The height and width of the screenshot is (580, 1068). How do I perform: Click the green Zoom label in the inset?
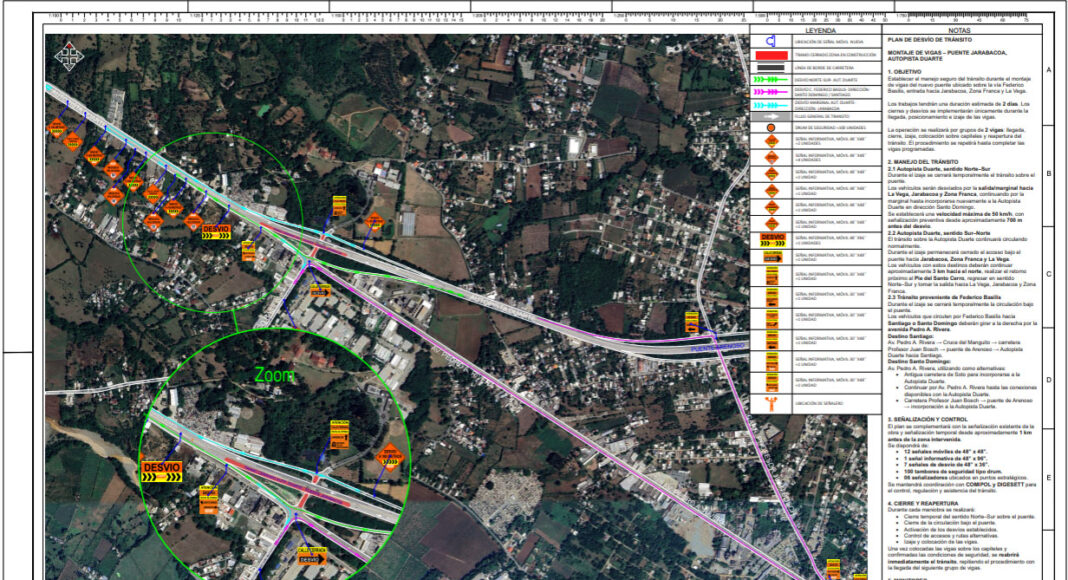coord(274,375)
